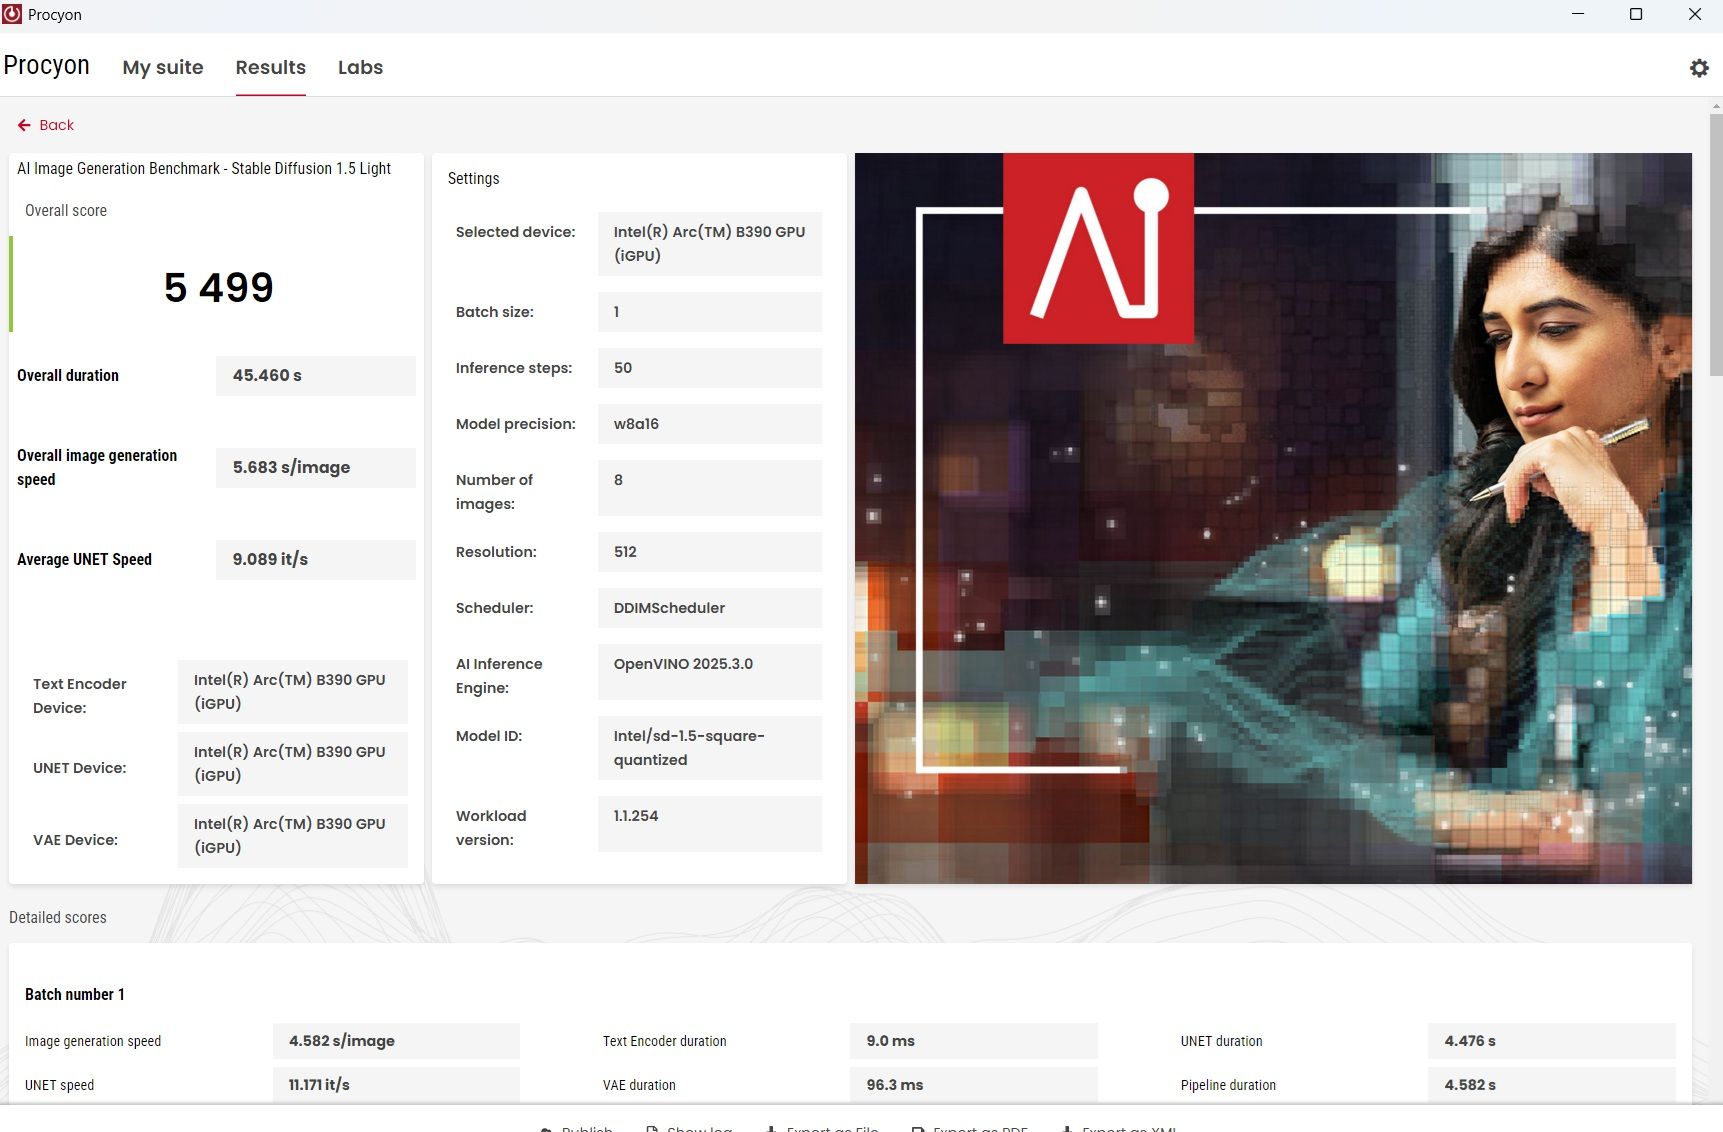This screenshot has width=1723, height=1132.
Task: Click the Model ID value field
Action: pos(709,748)
